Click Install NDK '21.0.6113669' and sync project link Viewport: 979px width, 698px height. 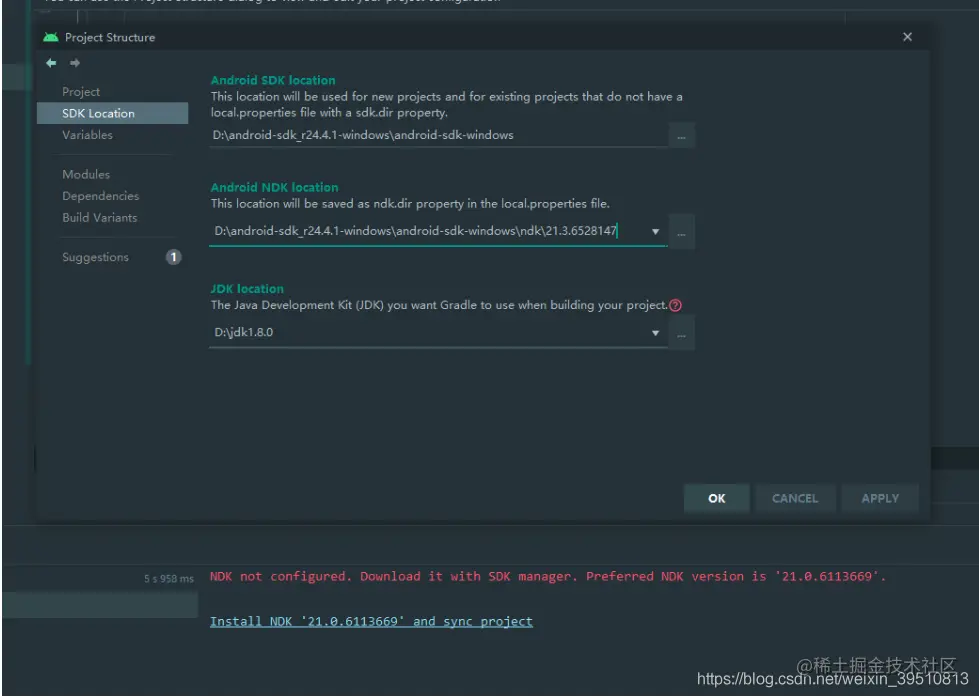click(371, 622)
